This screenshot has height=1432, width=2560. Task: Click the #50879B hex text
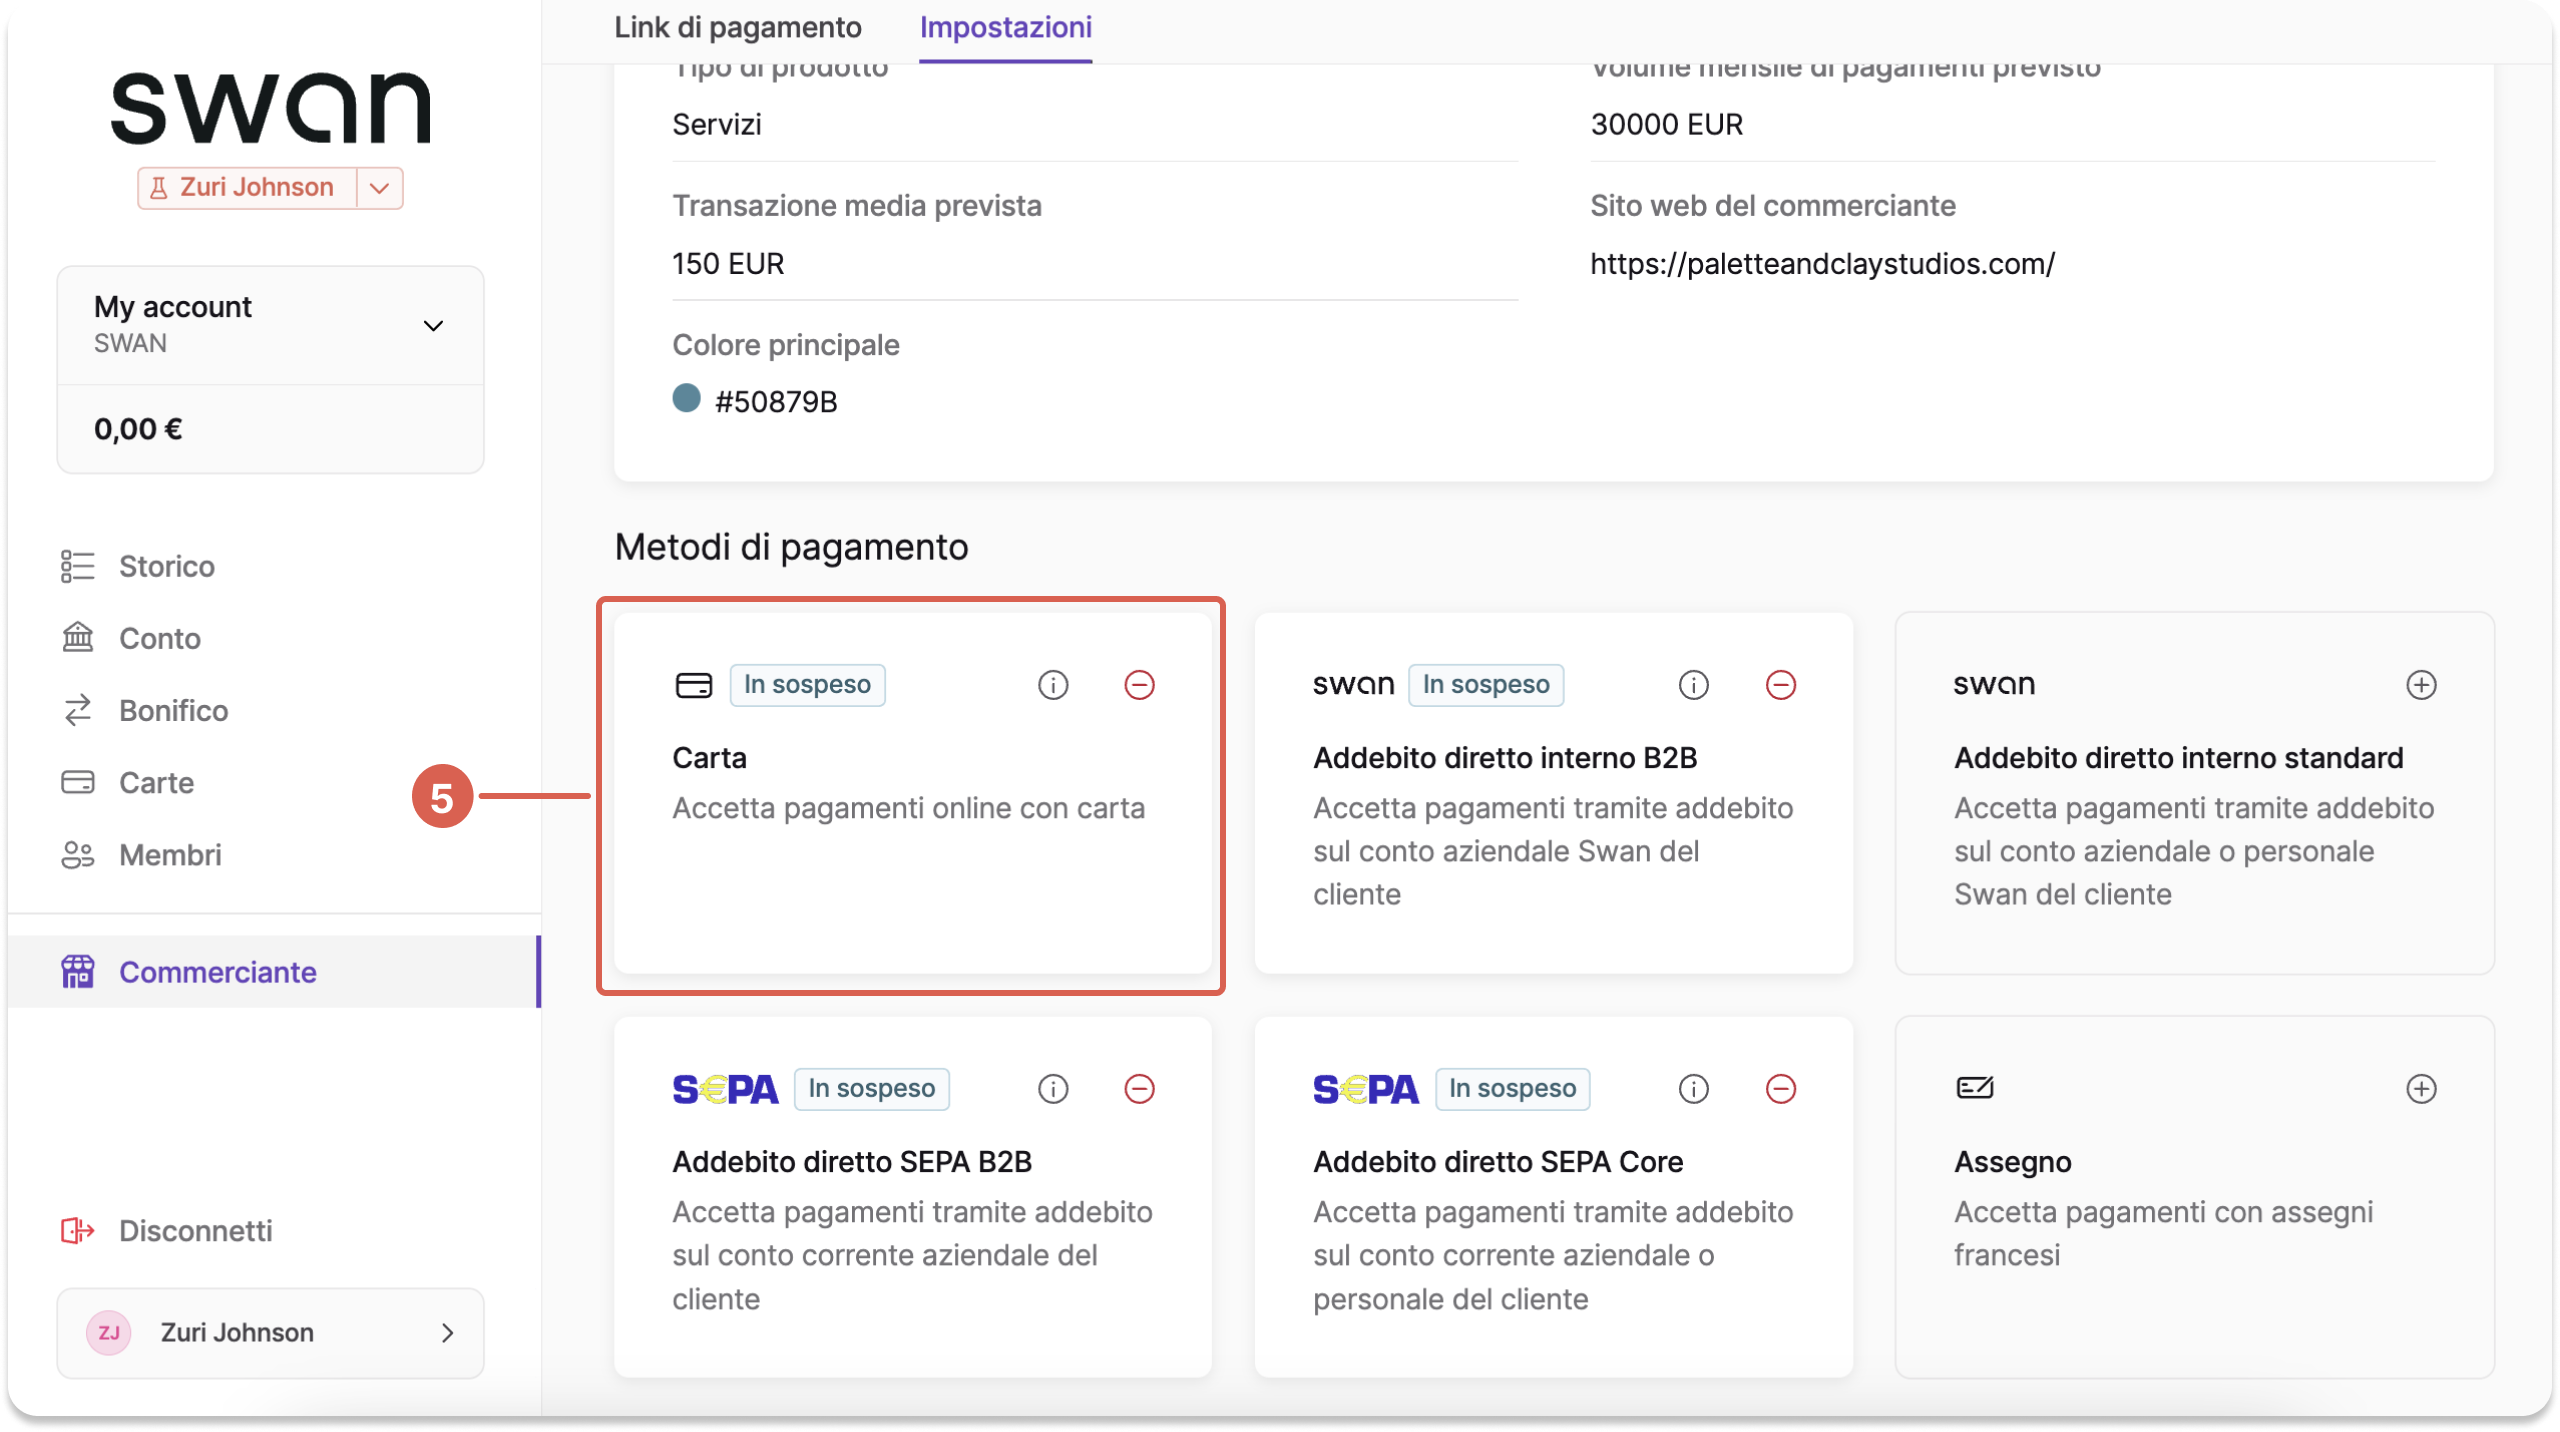(x=776, y=402)
